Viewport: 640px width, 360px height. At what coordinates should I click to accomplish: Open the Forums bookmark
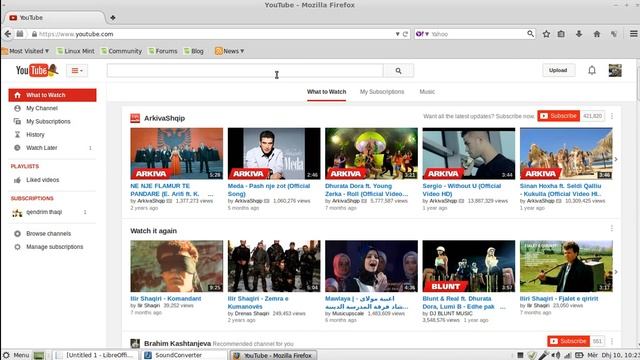[163, 51]
